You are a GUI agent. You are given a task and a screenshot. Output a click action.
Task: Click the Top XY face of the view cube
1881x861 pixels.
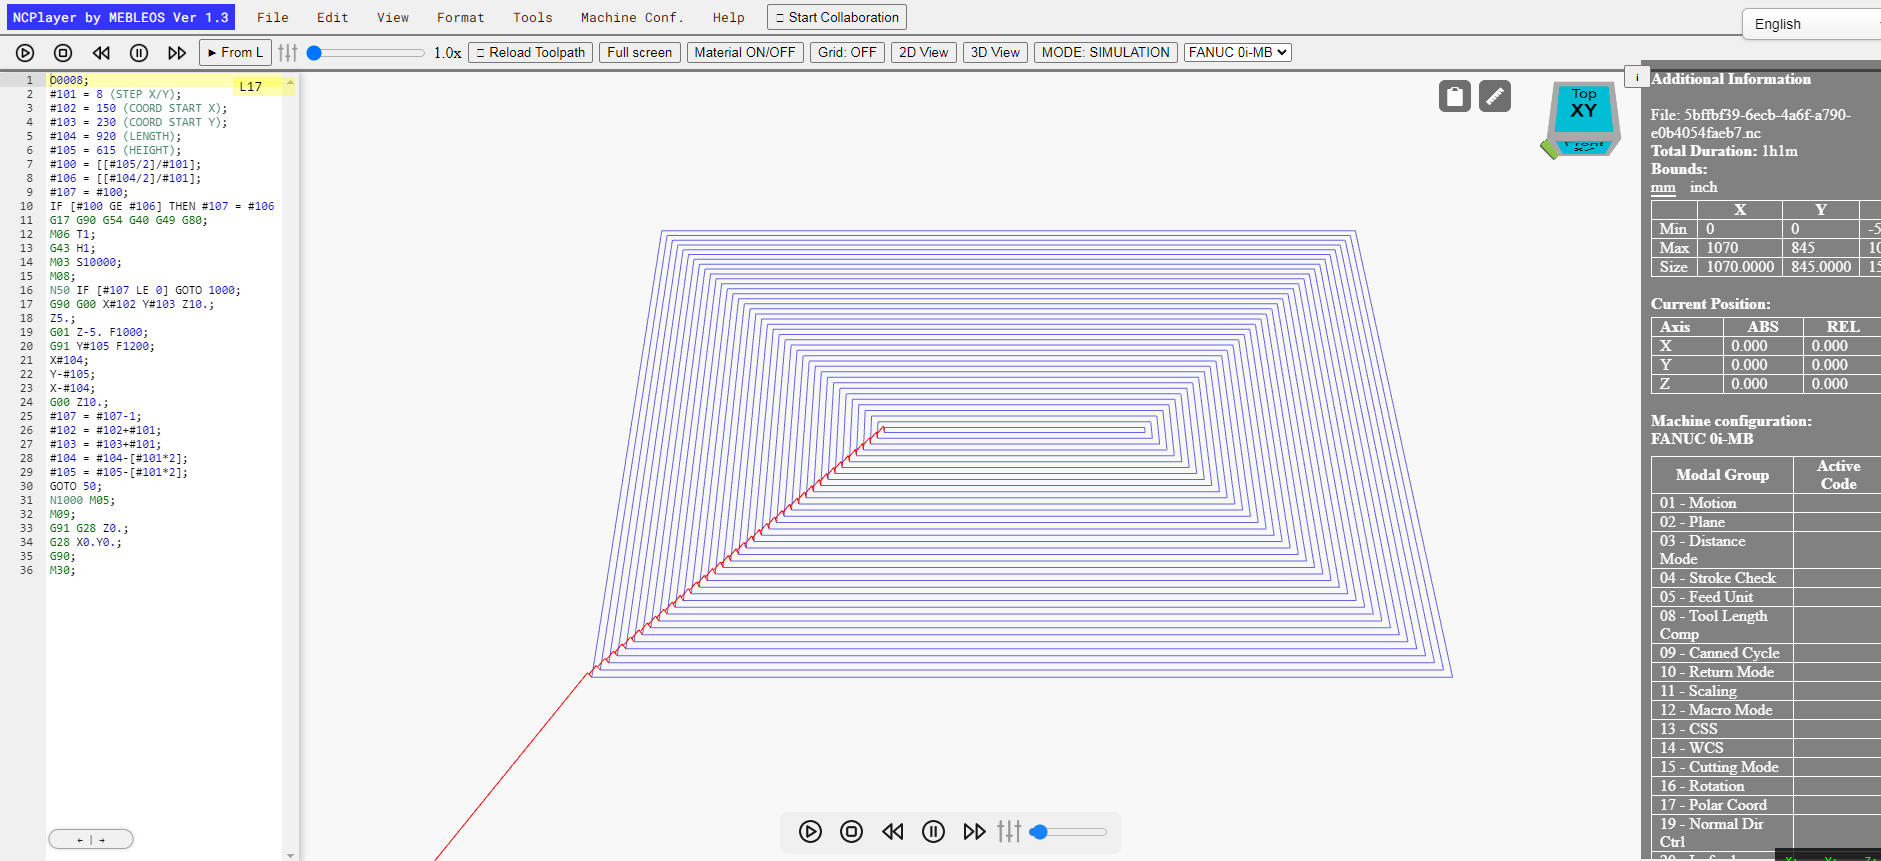coord(1584,107)
